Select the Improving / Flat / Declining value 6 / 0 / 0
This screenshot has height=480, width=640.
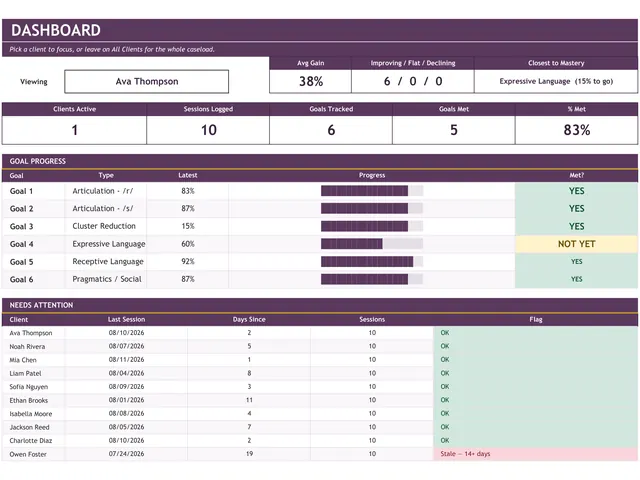click(x=413, y=81)
